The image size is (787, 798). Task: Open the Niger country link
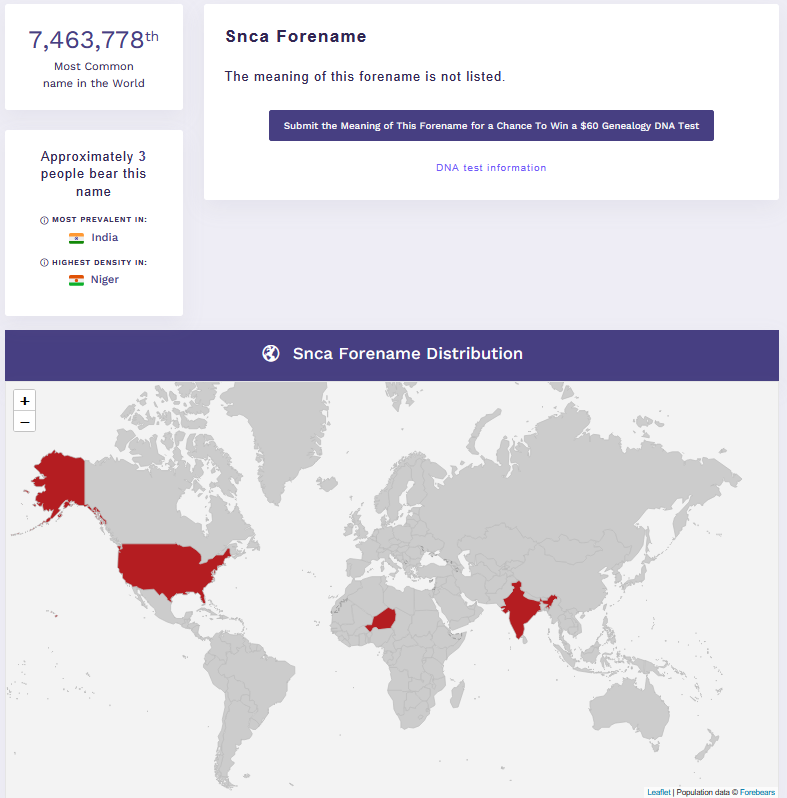click(104, 280)
